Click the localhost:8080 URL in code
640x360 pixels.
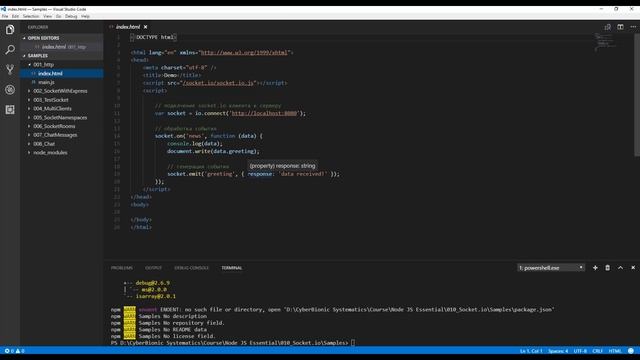coord(264,113)
